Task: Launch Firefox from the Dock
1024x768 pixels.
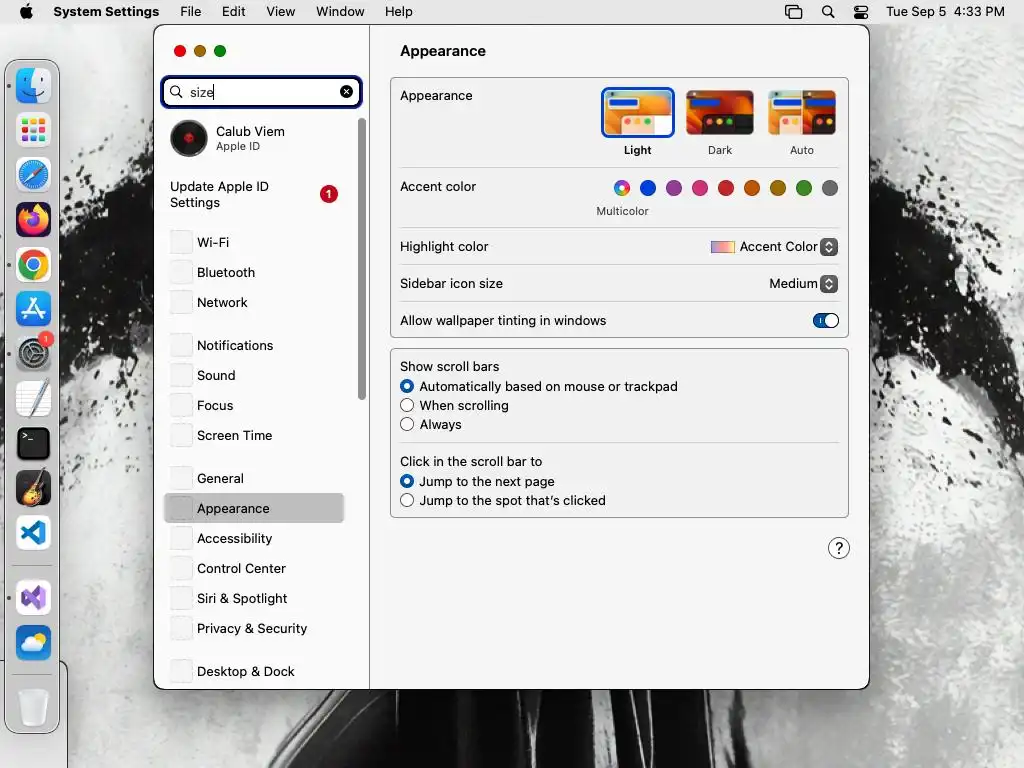Action: 33,219
